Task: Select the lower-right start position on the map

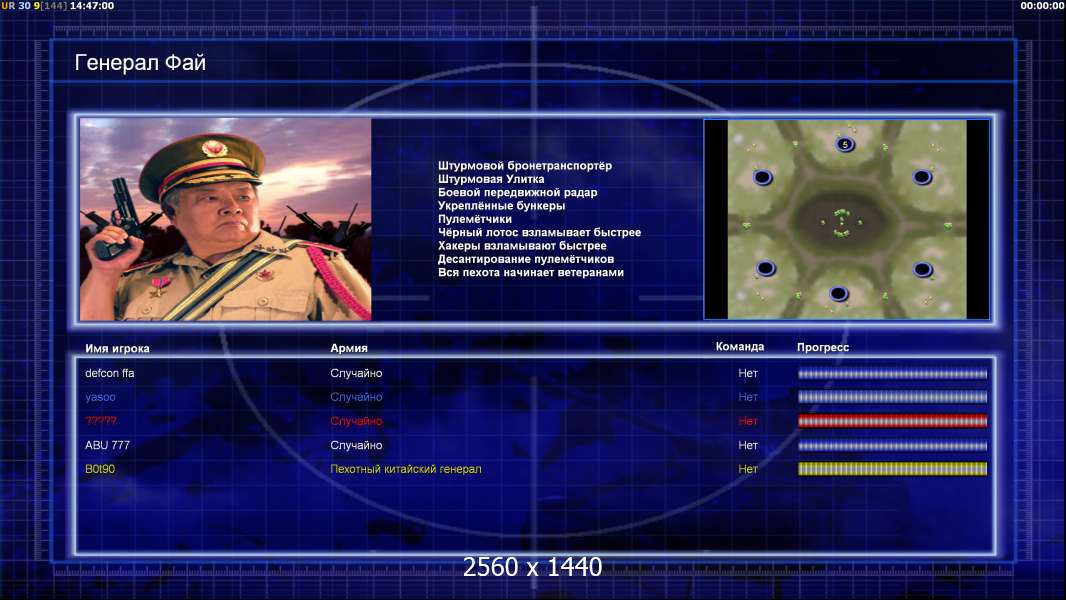Action: 923,270
